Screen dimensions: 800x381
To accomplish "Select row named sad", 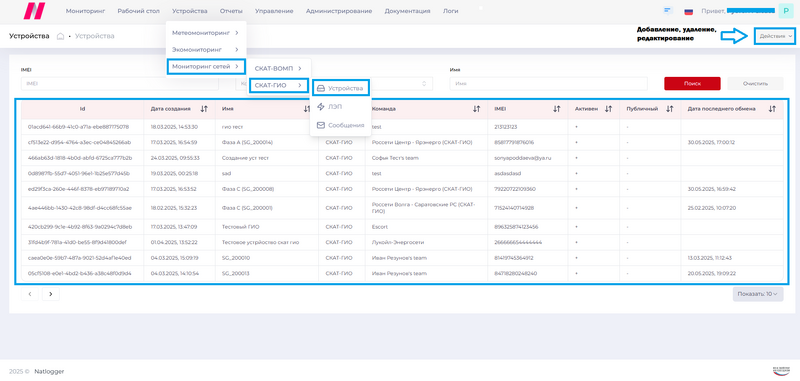I will tap(402, 173).
